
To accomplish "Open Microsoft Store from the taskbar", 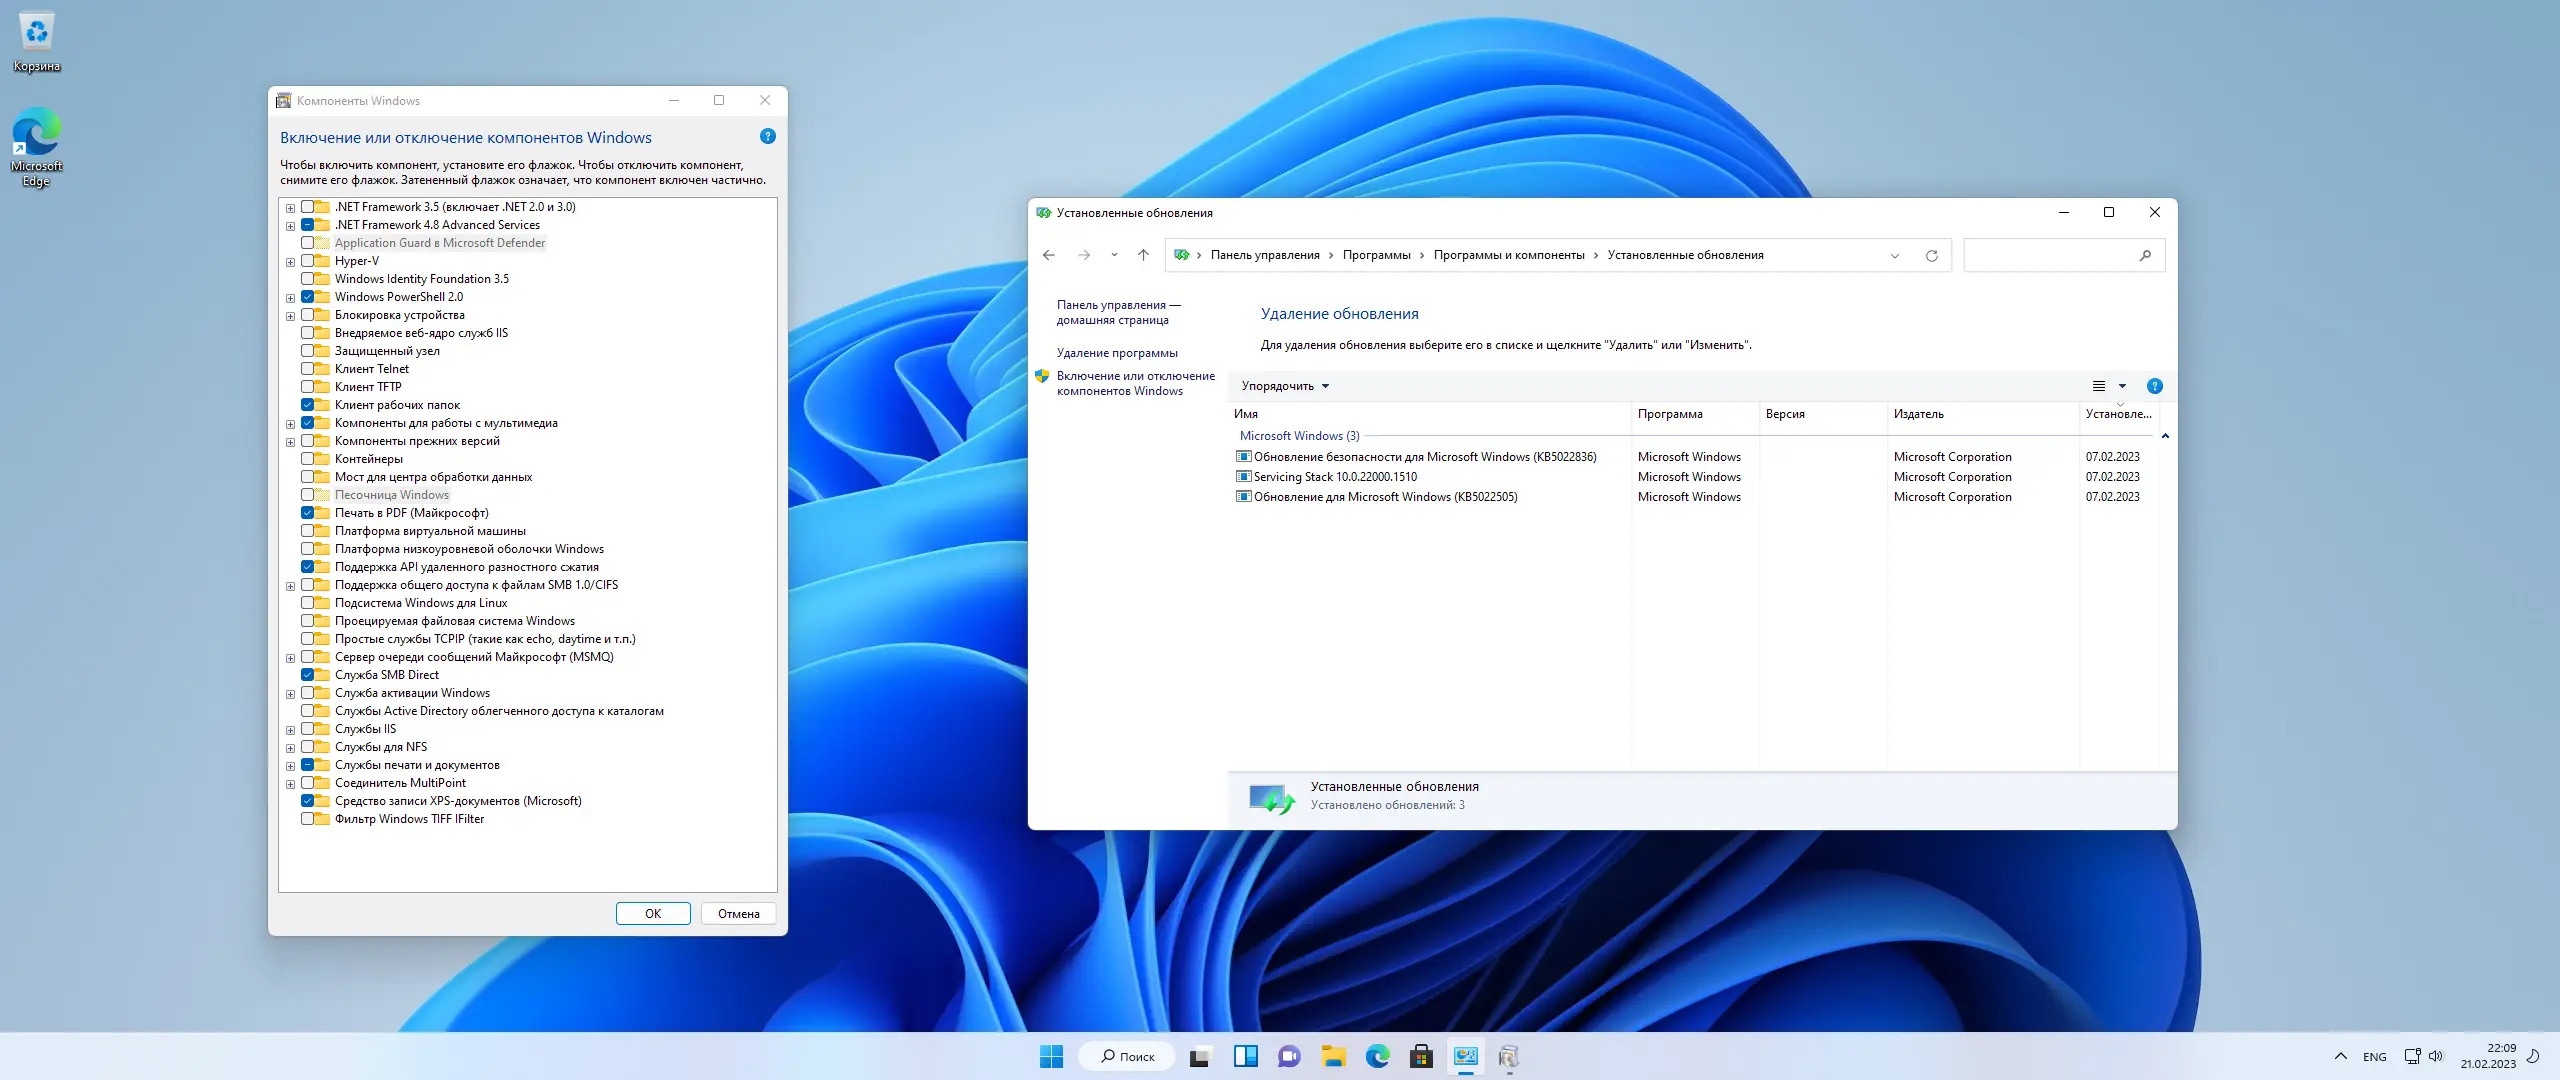I will [1421, 1057].
